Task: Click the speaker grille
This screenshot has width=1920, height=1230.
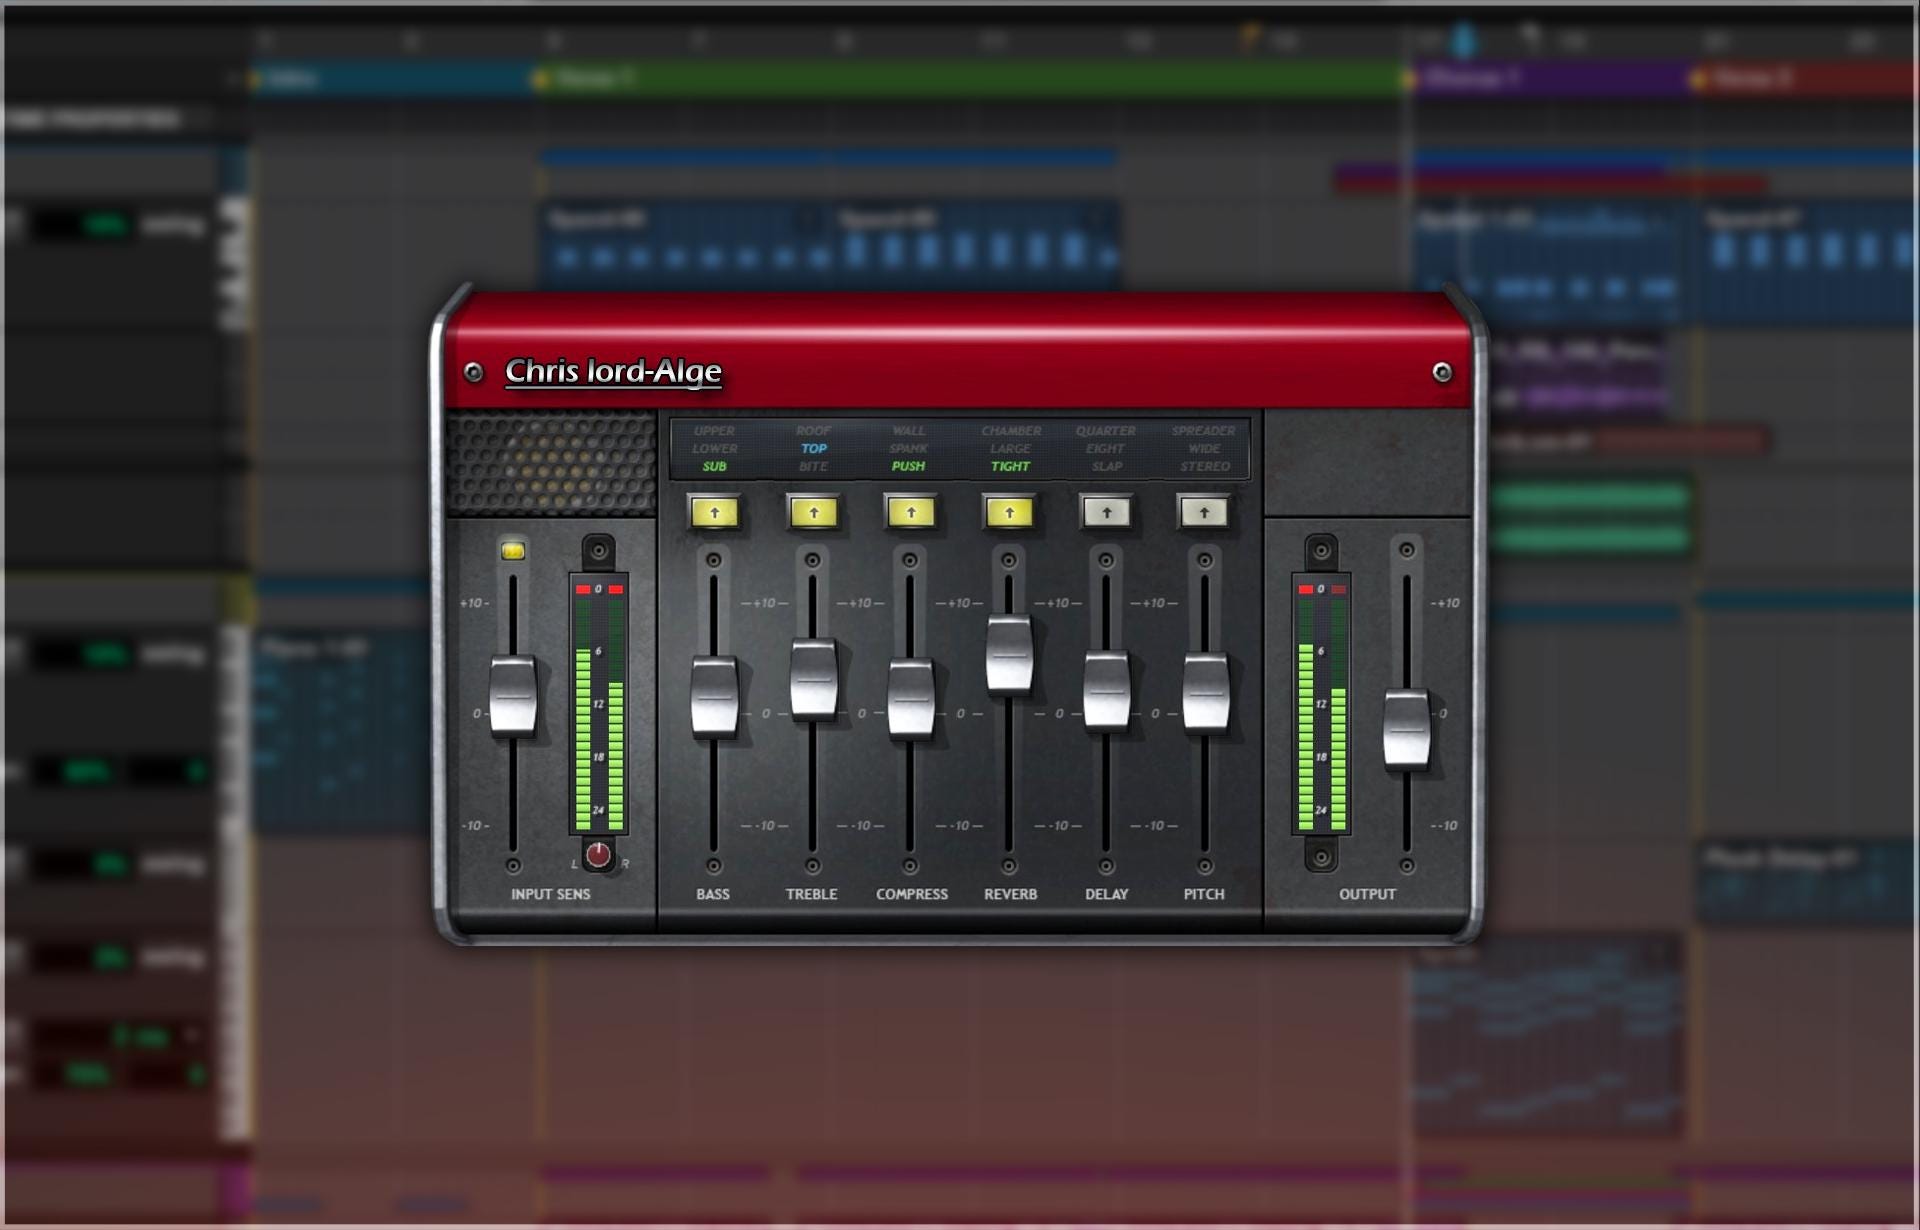Action: tap(551, 464)
